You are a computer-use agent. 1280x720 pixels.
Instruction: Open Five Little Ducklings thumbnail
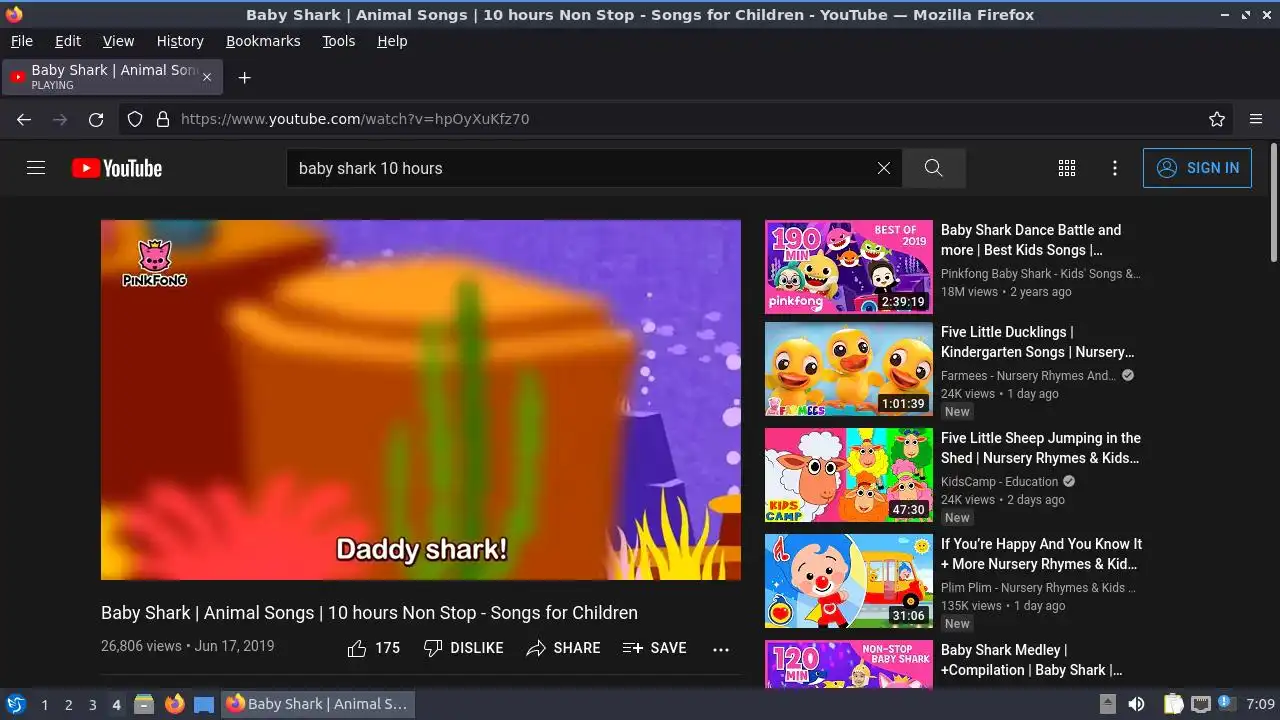849,369
